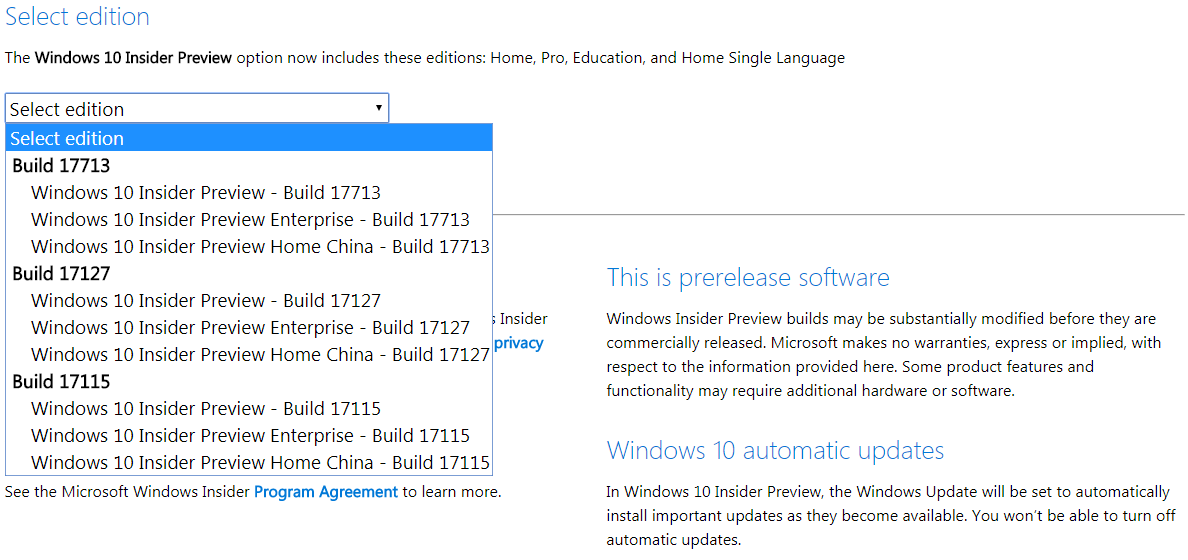This screenshot has width=1188, height=560.
Task: Open the Program Agreement link
Action: click(x=326, y=492)
